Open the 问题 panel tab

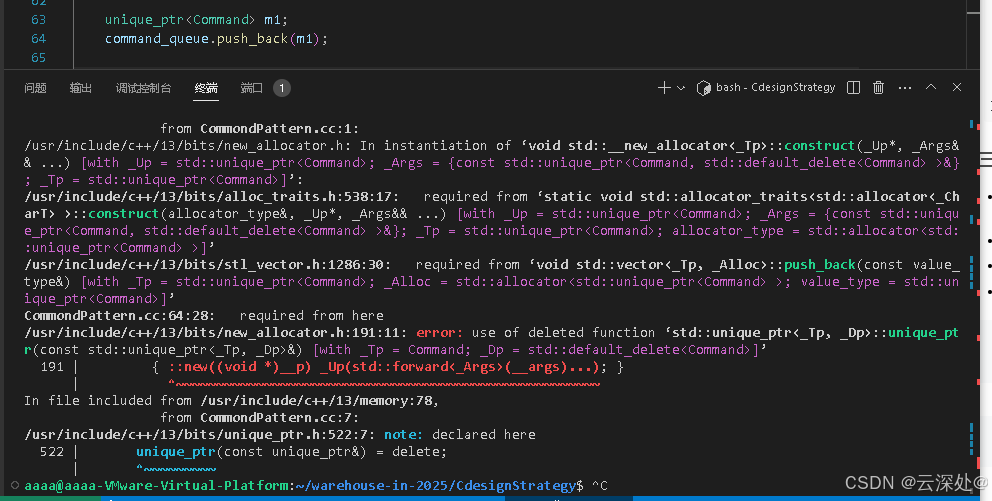(35, 88)
